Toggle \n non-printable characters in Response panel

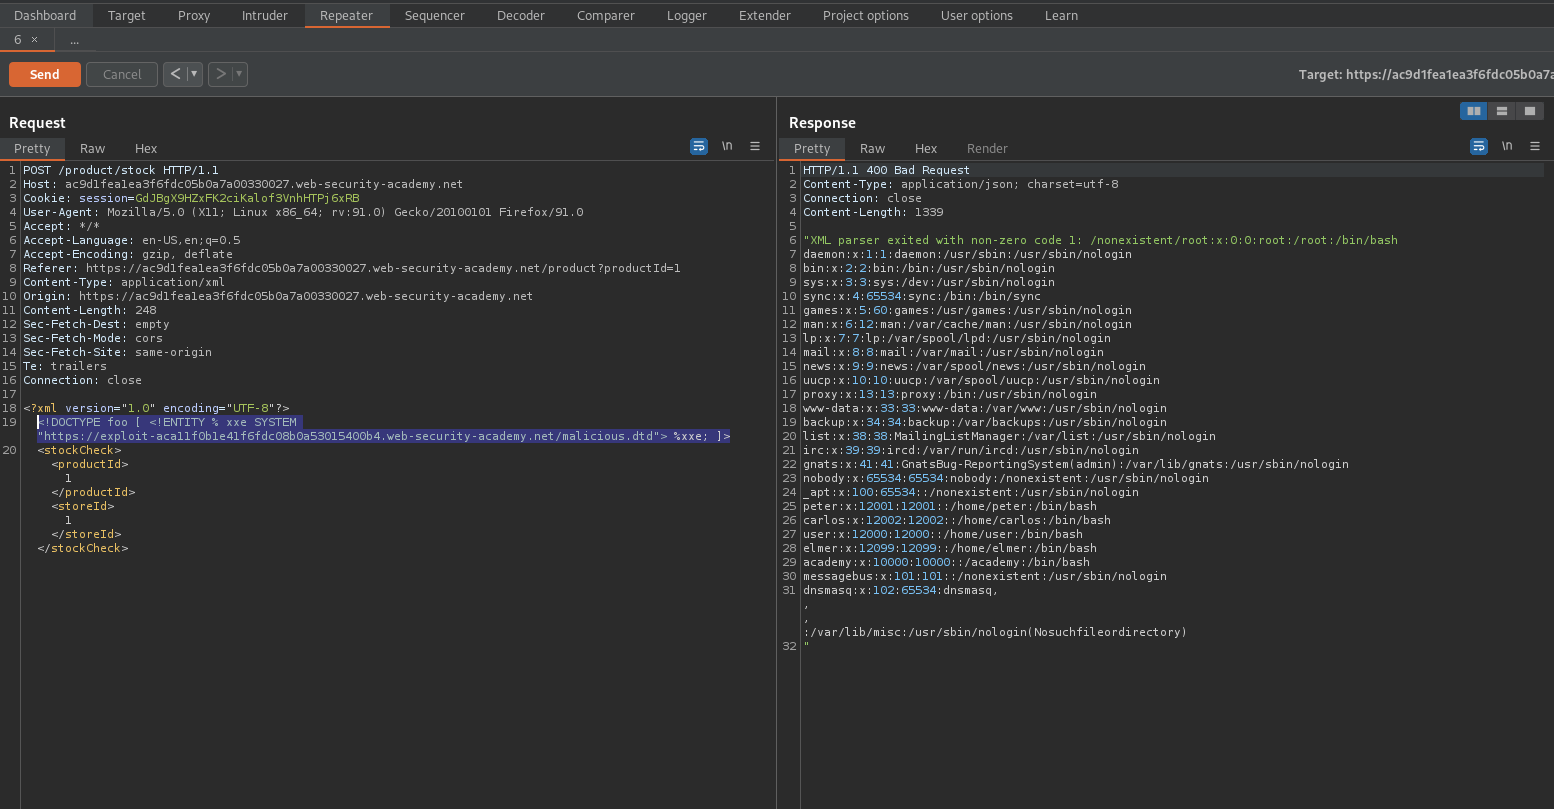[x=1507, y=146]
